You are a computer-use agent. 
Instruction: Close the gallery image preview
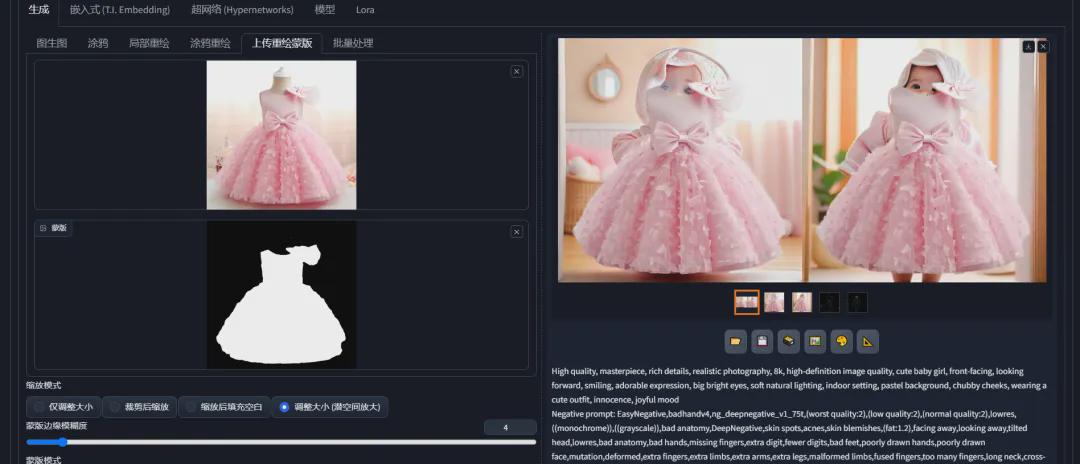tap(1043, 47)
